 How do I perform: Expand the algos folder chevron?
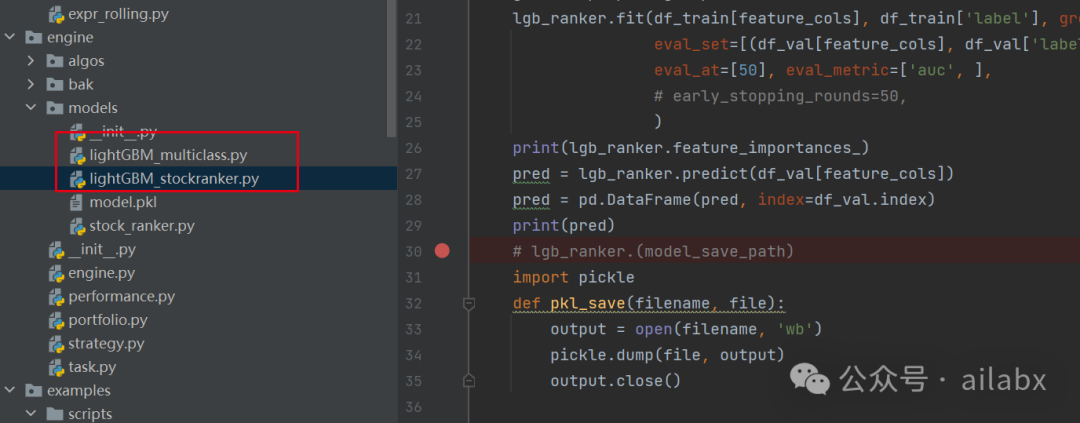[30, 61]
